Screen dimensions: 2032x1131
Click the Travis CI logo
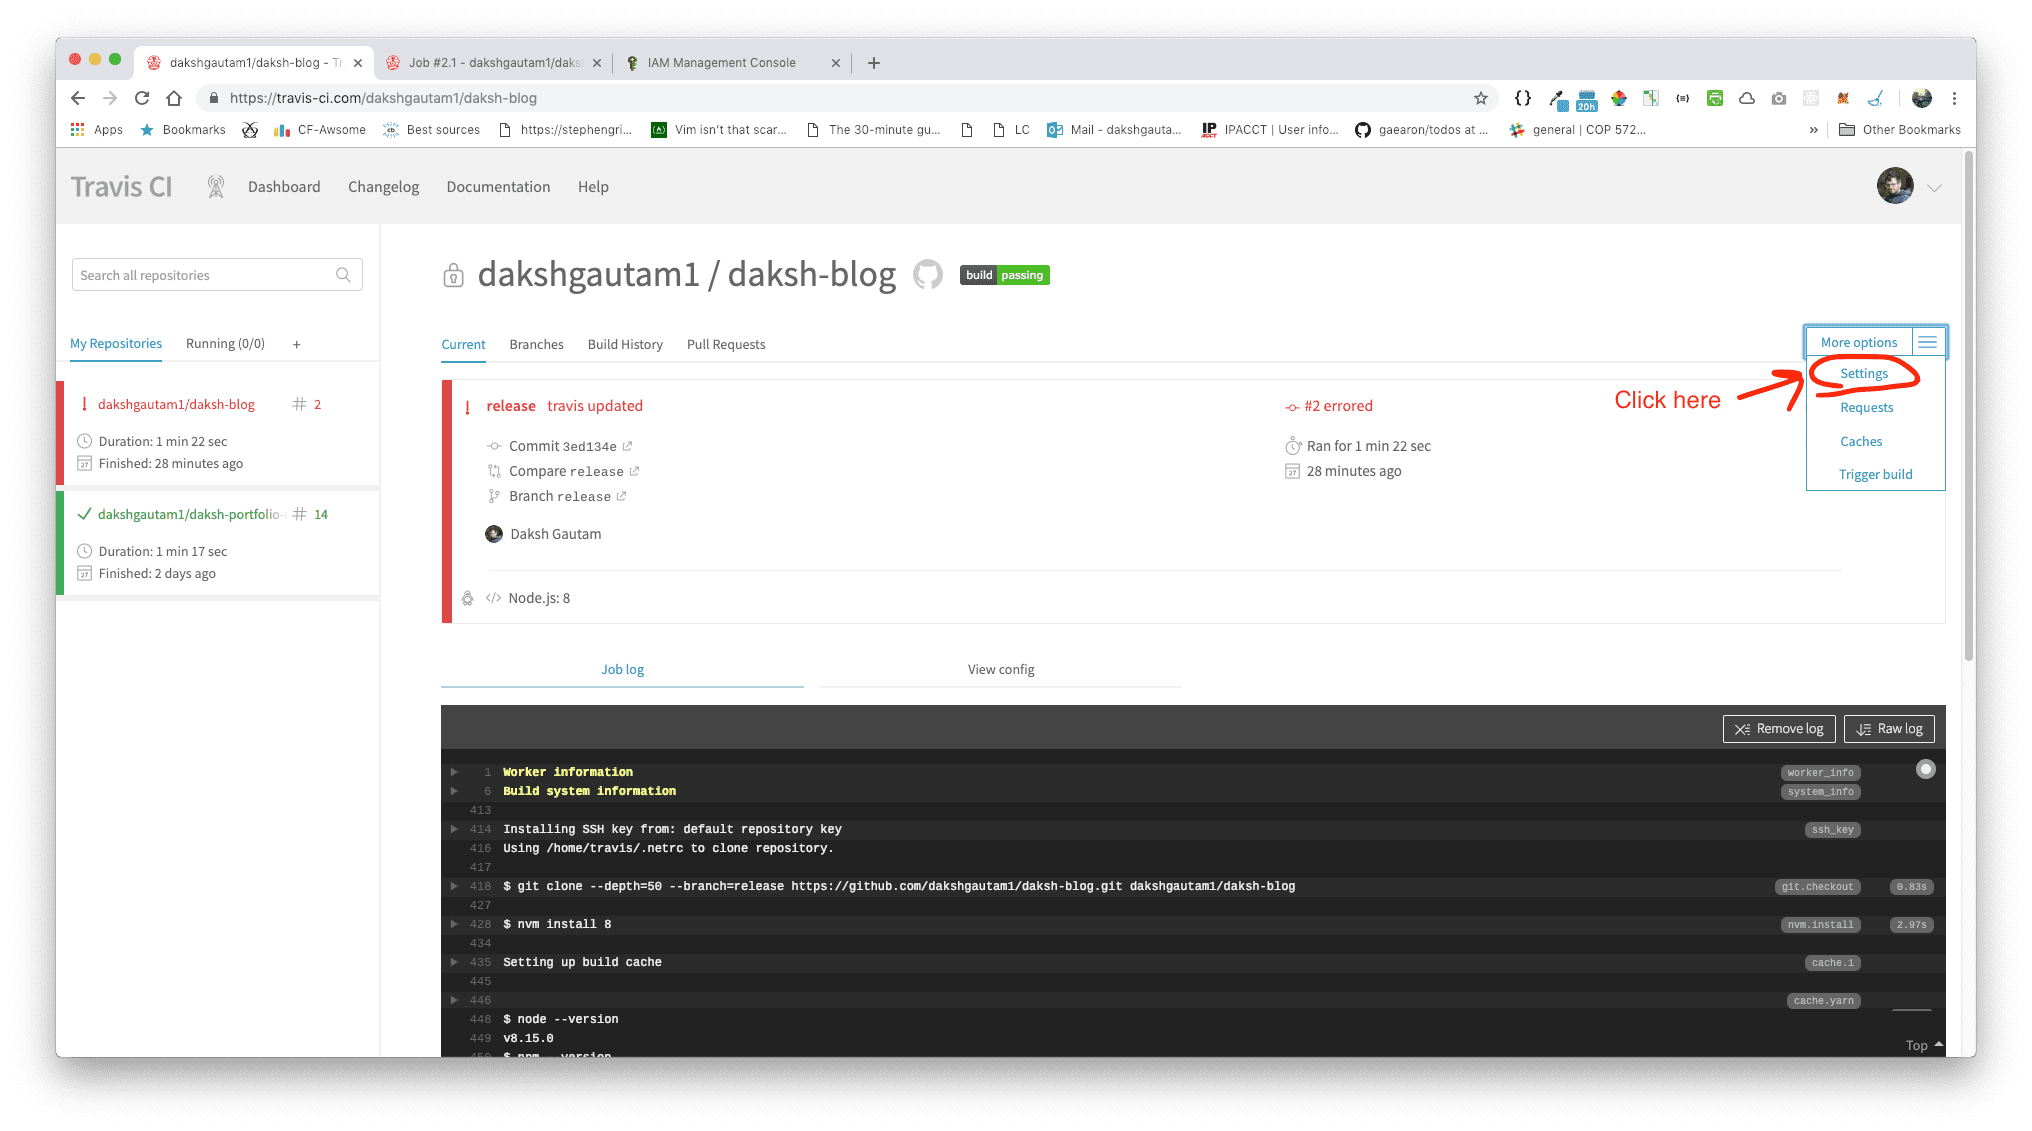tap(121, 187)
